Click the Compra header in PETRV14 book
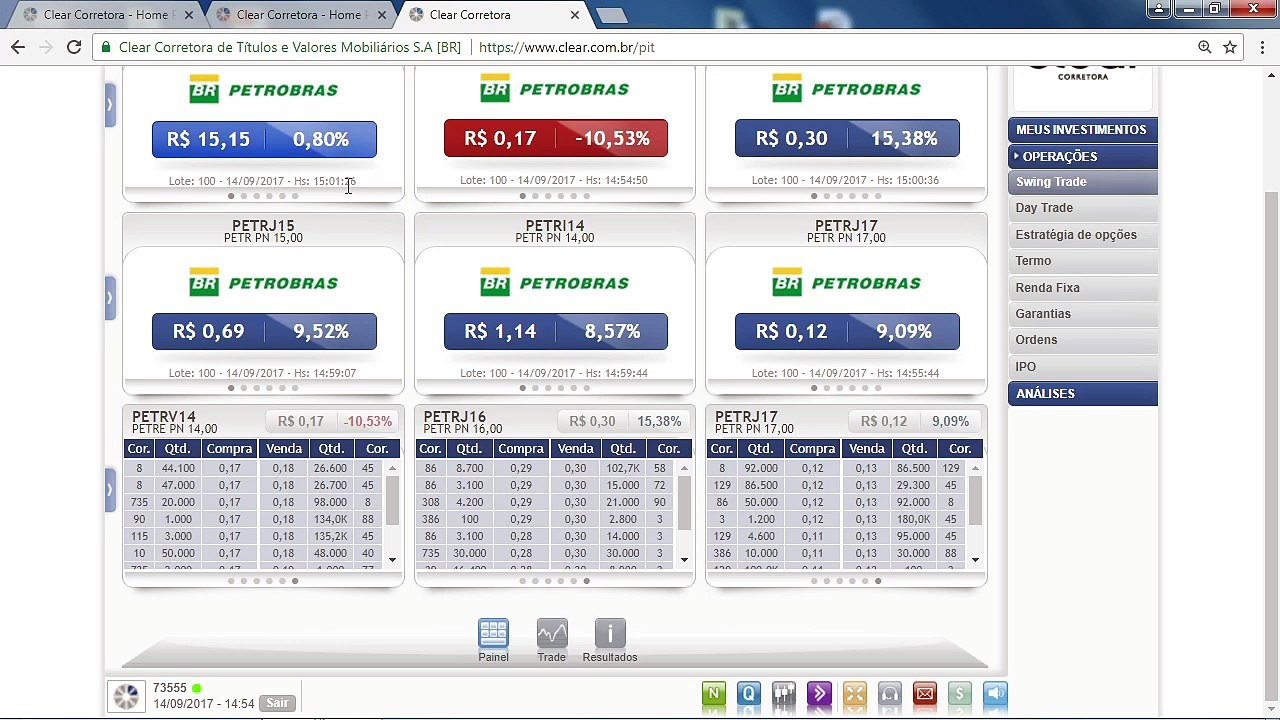 point(229,449)
